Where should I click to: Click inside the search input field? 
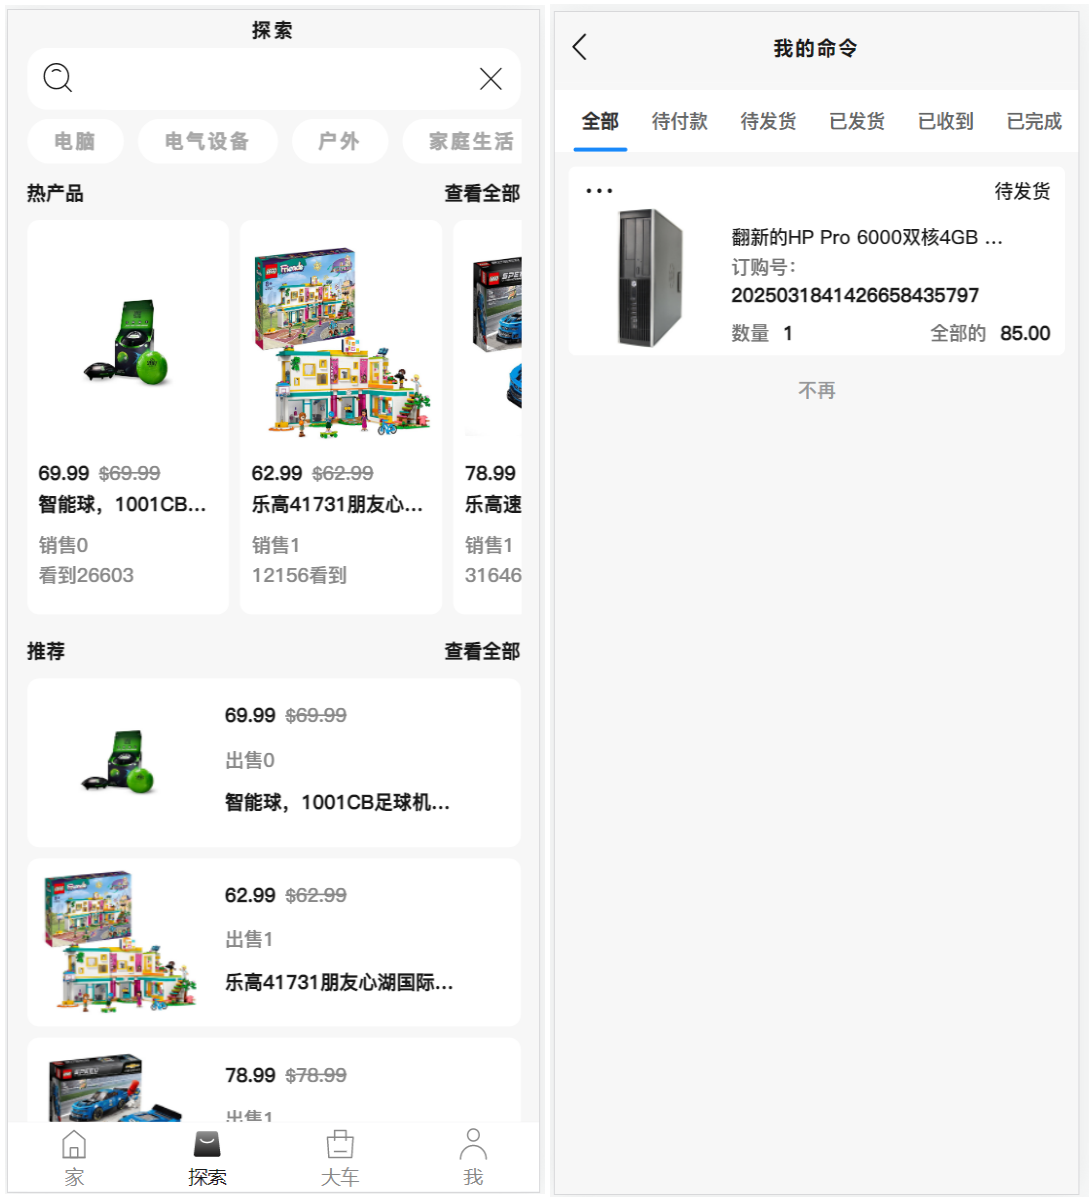(270, 78)
